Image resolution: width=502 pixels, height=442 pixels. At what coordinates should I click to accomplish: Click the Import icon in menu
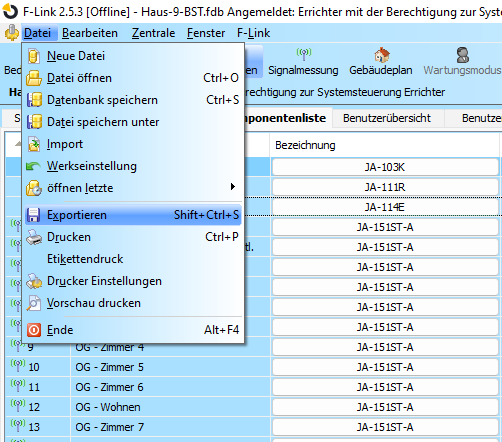(34, 144)
